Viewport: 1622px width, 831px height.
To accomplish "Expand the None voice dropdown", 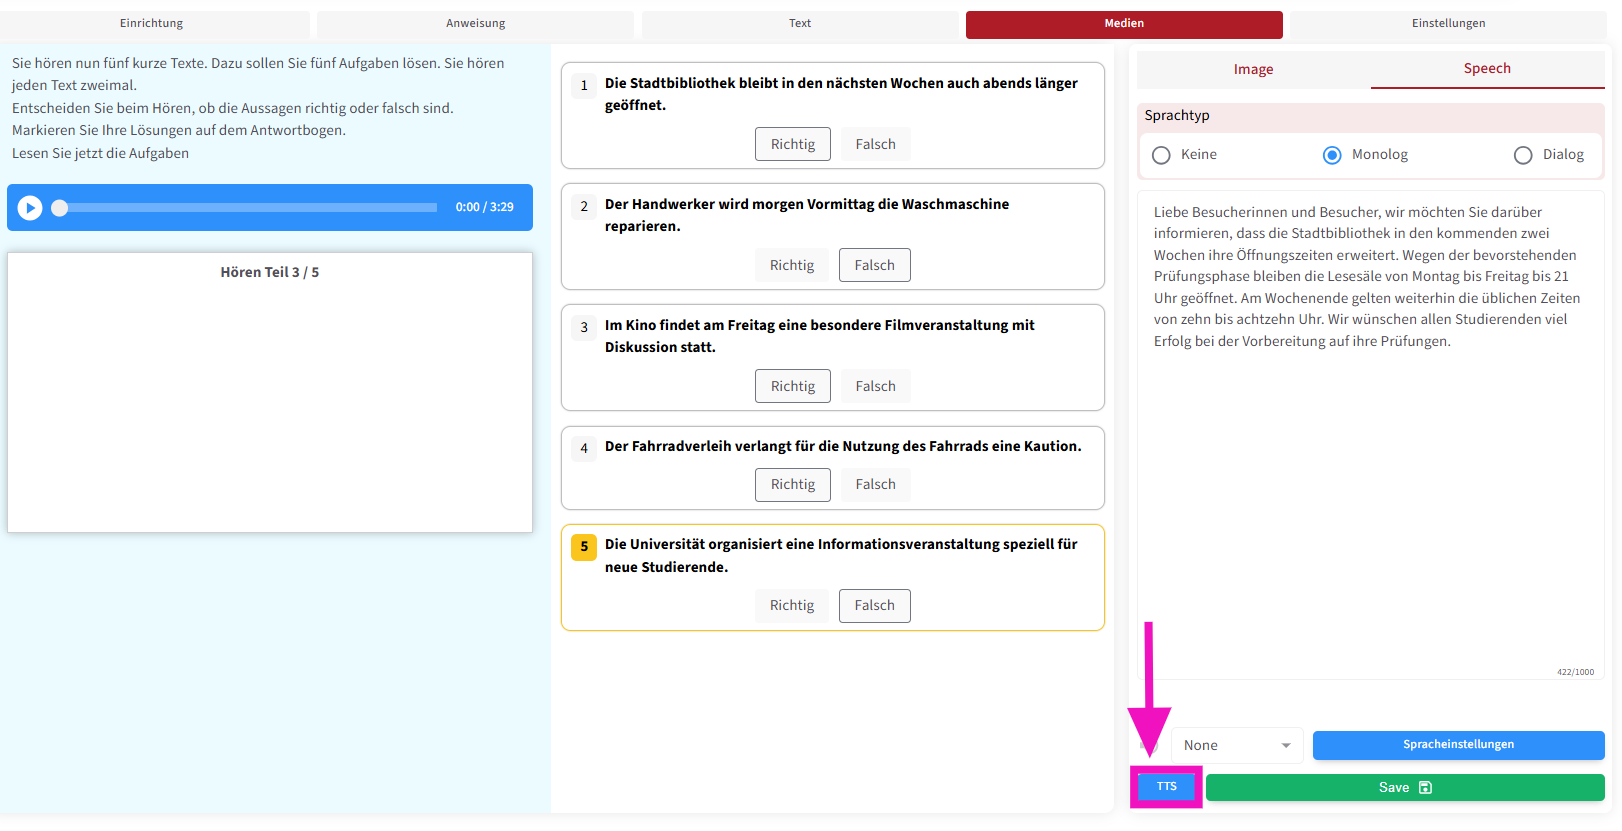I will pos(1237,746).
